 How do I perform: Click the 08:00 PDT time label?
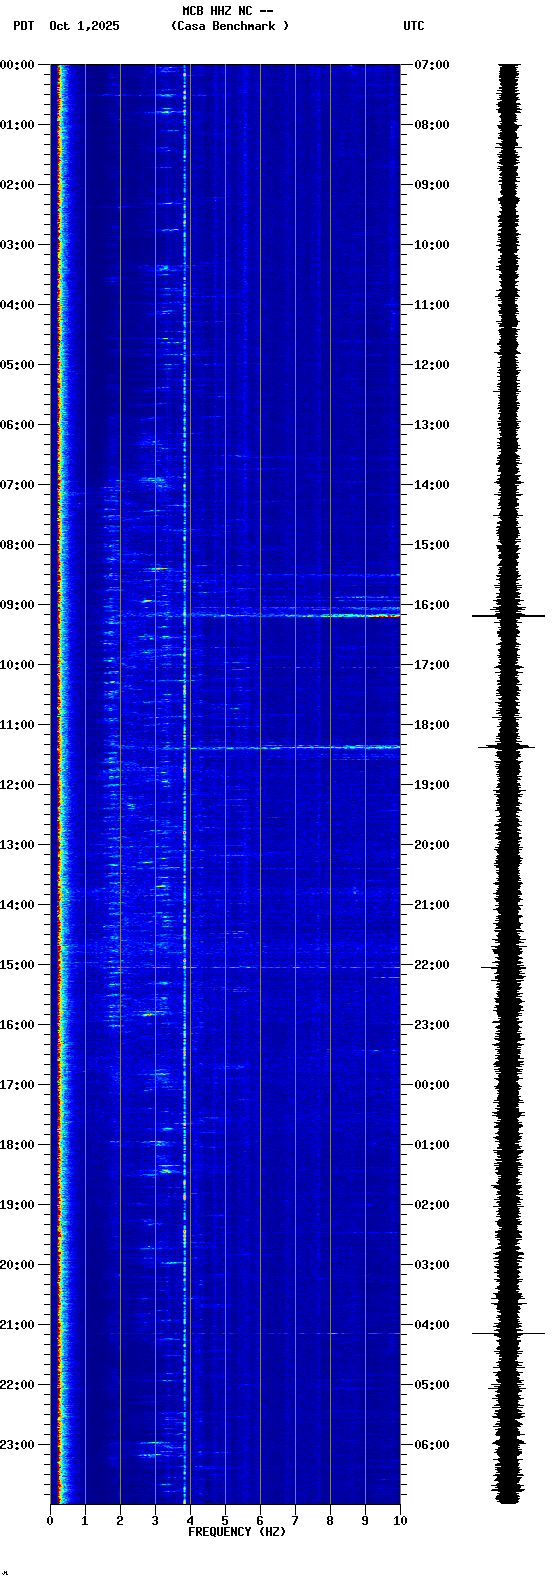coord(17,545)
